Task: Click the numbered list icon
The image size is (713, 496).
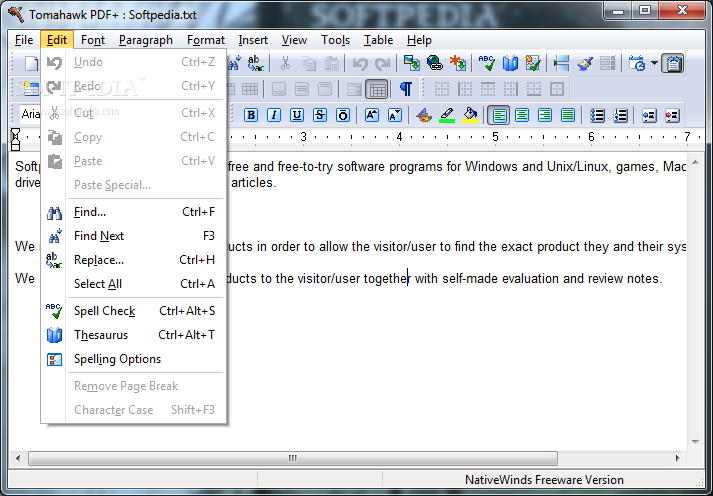Action: tap(620, 115)
